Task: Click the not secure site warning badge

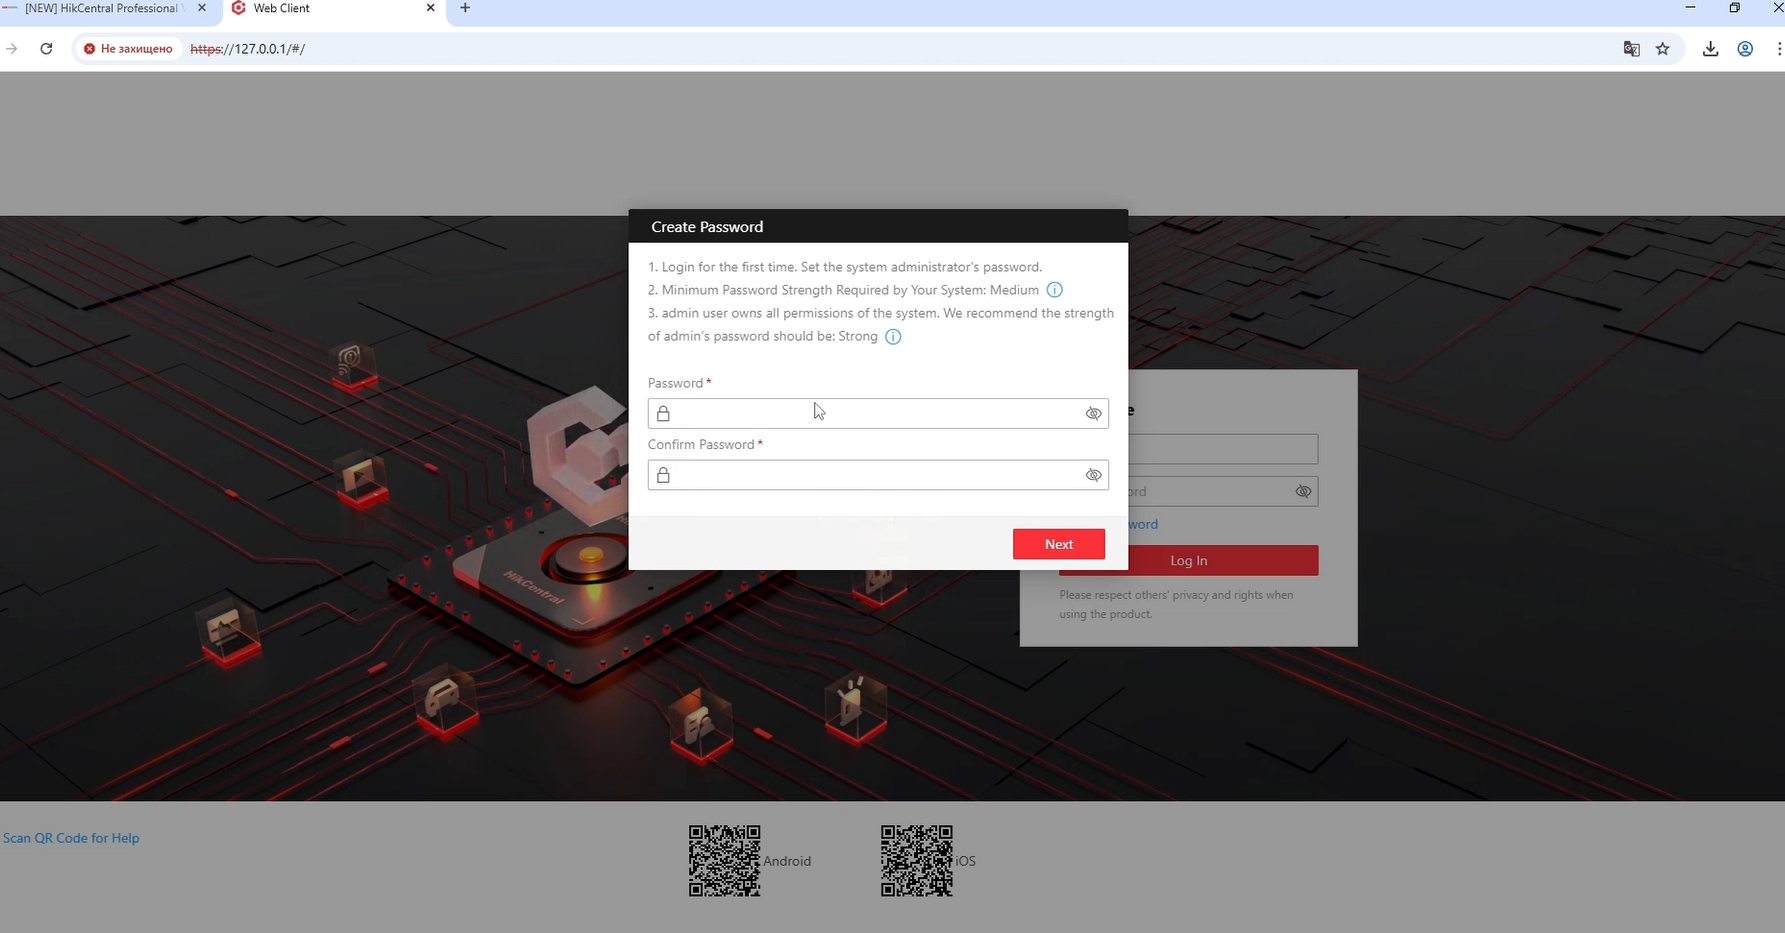Action: pos(128,49)
